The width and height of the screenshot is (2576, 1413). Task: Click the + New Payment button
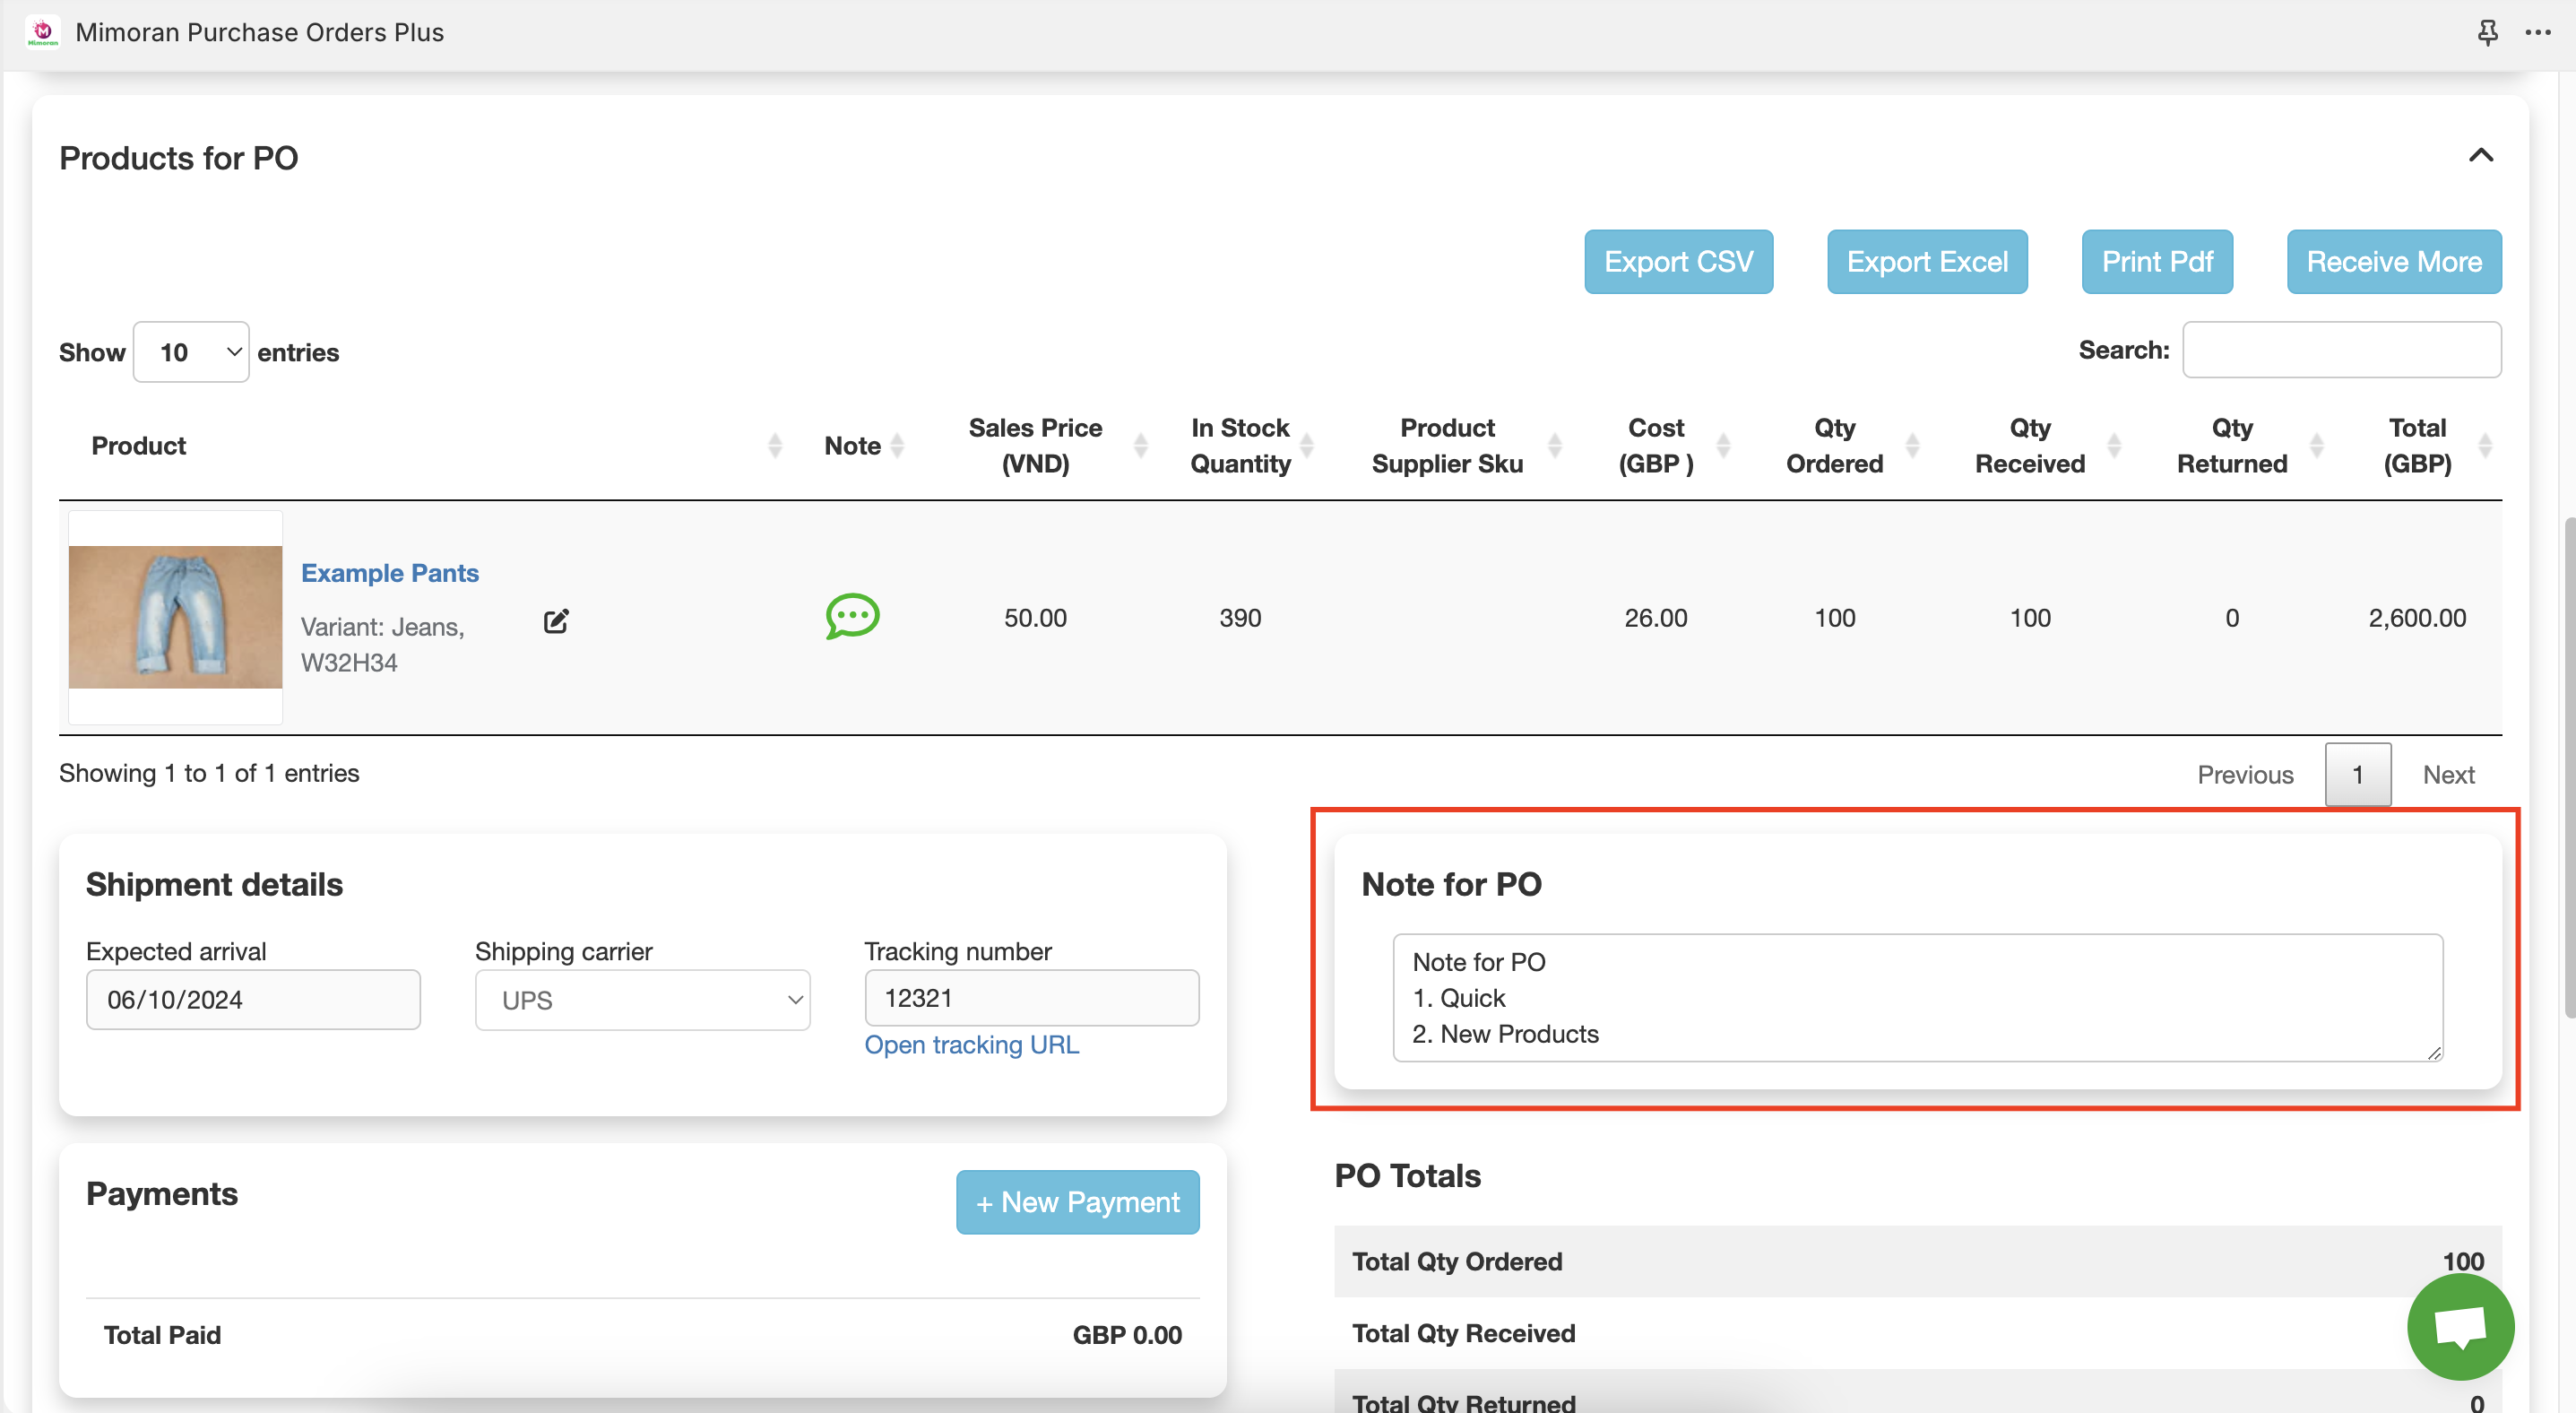pyautogui.click(x=1078, y=1201)
